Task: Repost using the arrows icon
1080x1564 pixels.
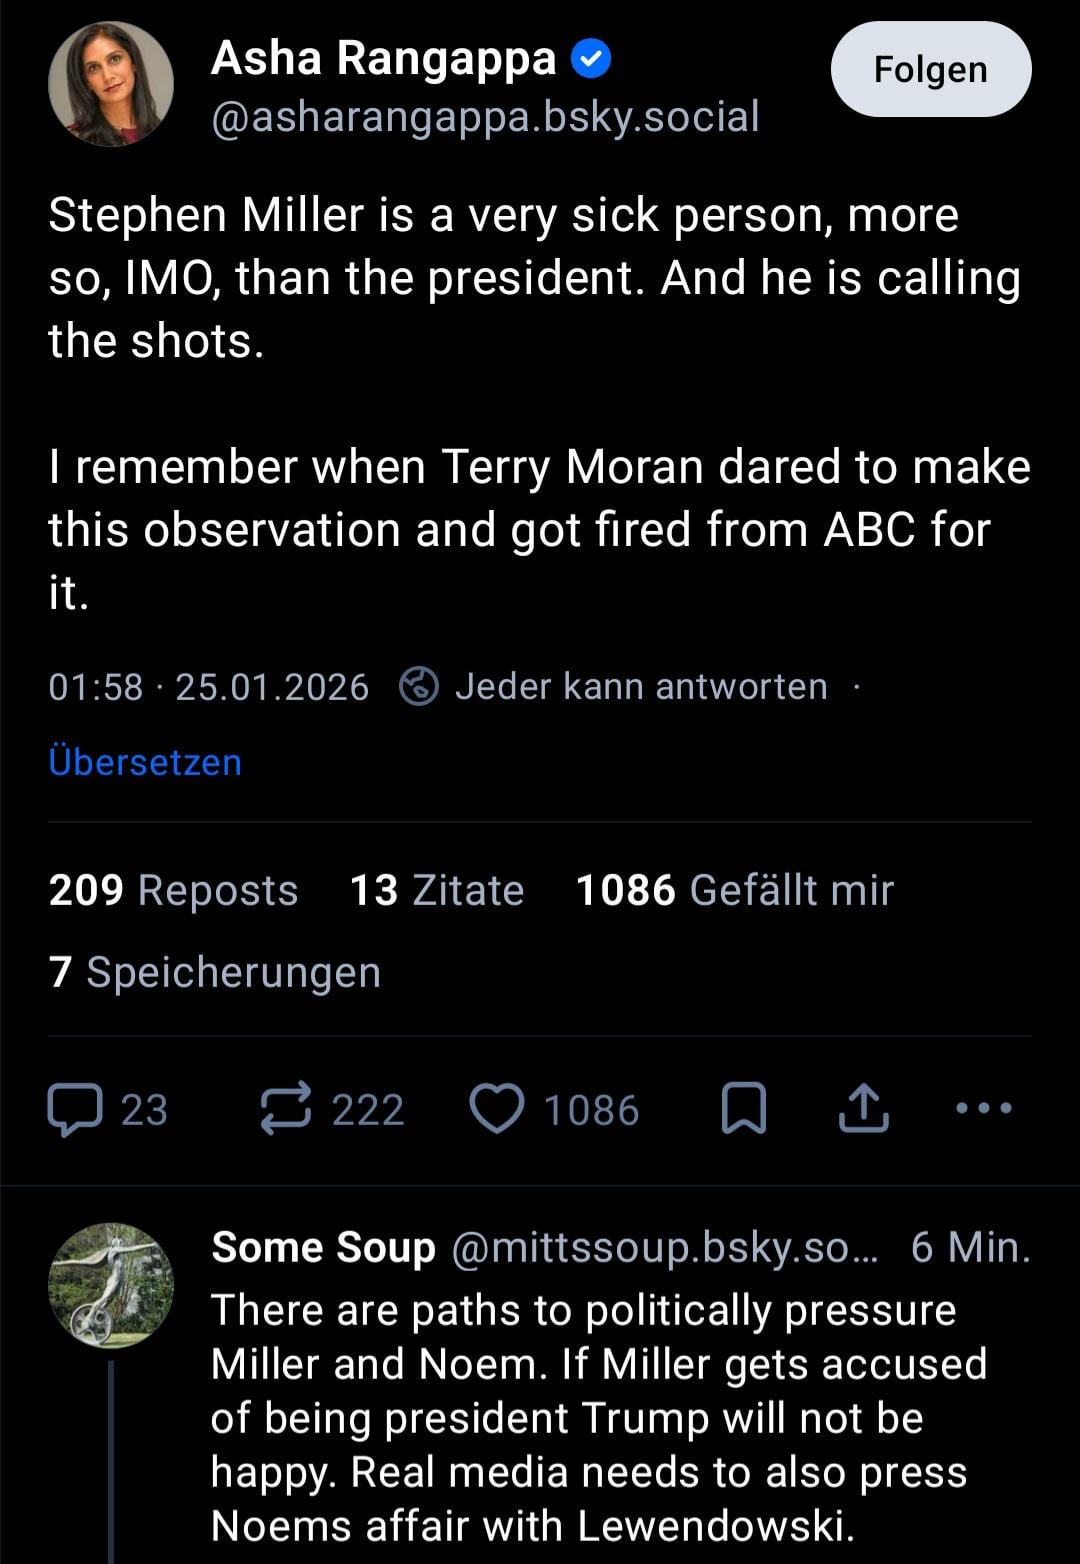Action: [286, 1110]
